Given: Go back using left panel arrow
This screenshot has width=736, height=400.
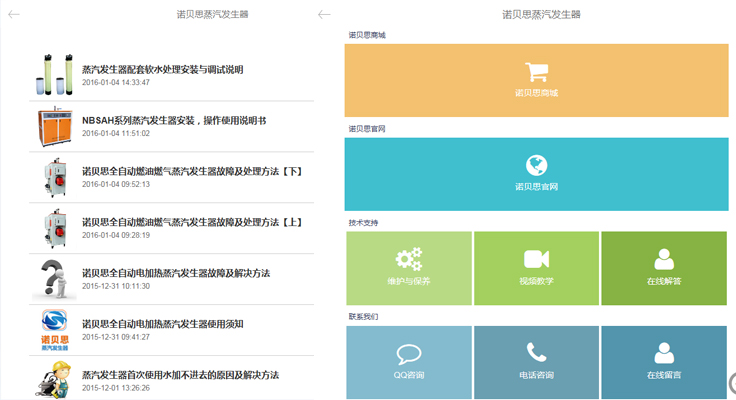Looking at the screenshot, I should tap(14, 14).
